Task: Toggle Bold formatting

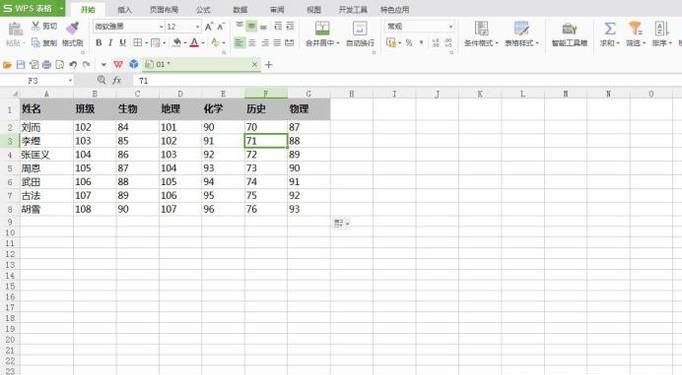Action: point(99,43)
